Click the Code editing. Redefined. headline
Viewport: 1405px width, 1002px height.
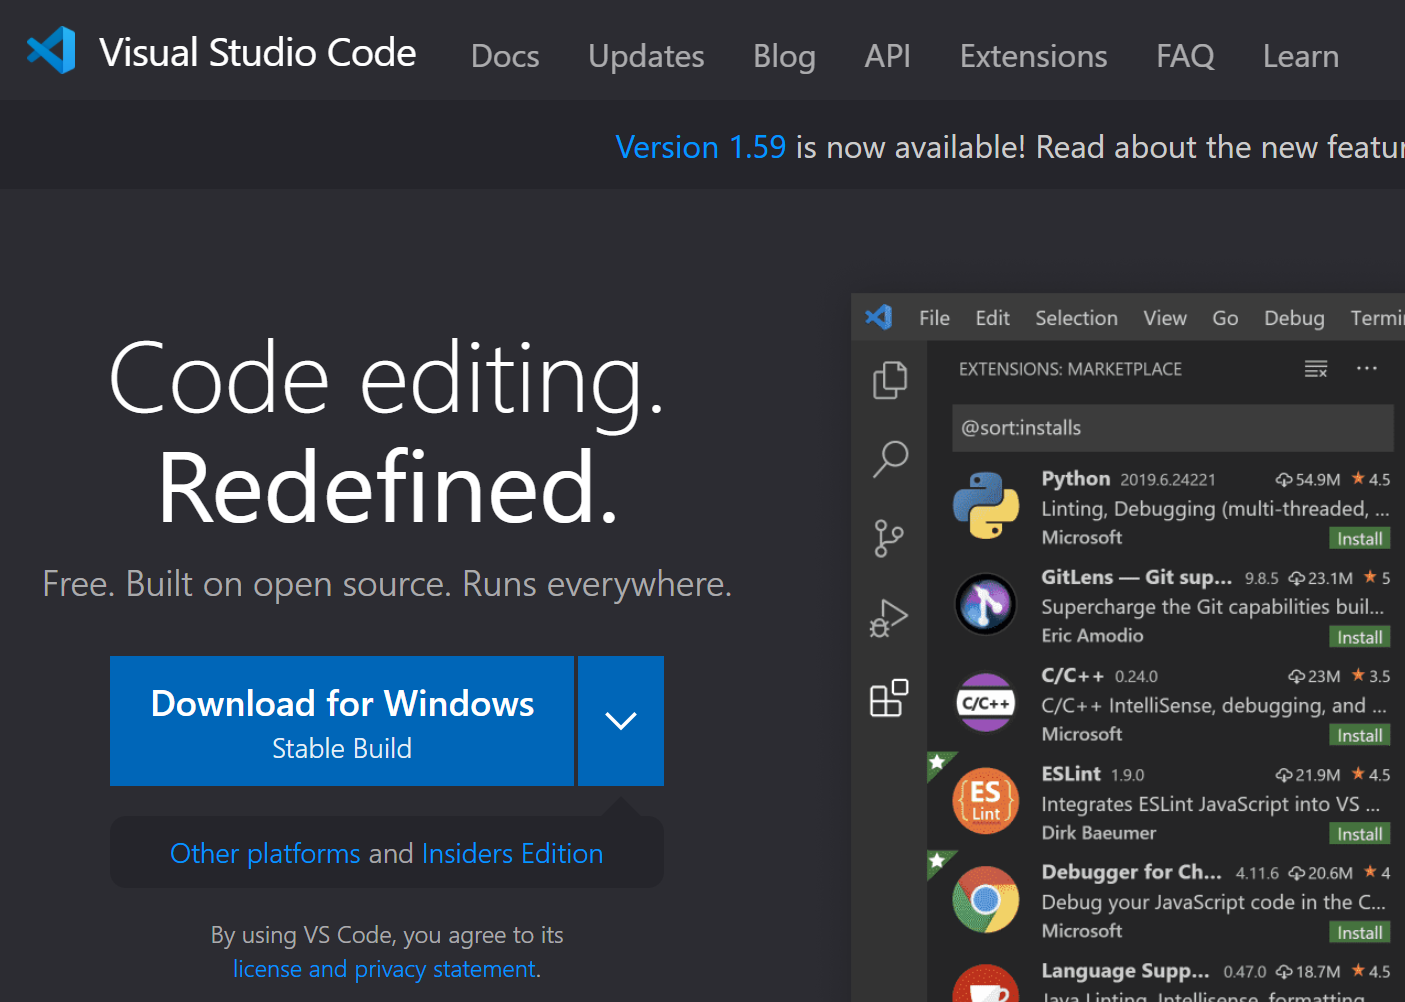[x=387, y=431]
